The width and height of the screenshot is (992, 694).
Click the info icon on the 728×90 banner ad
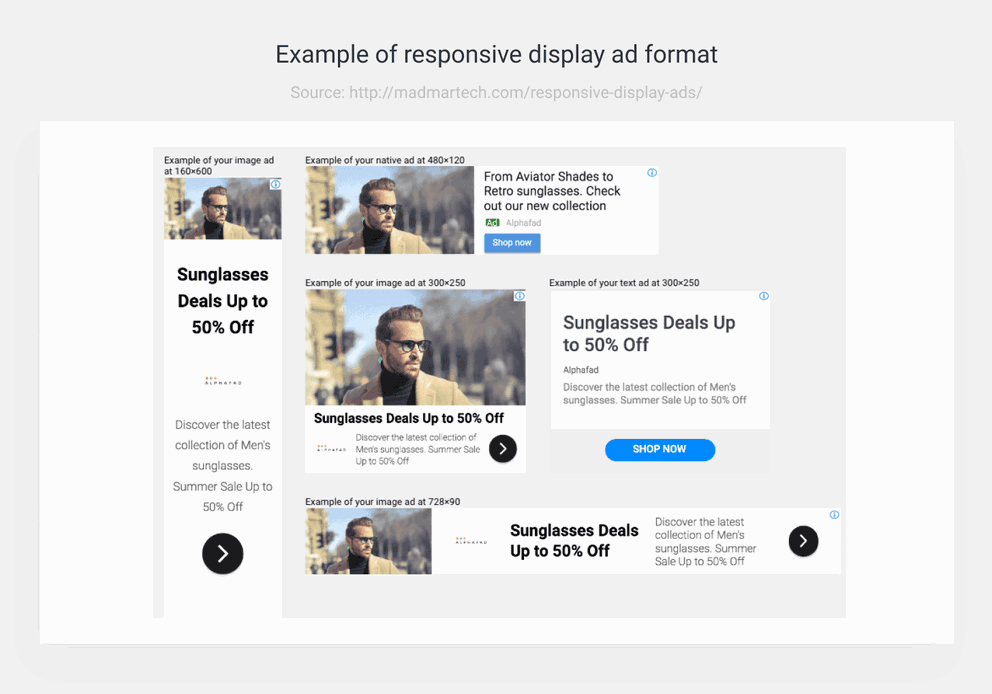click(x=834, y=514)
